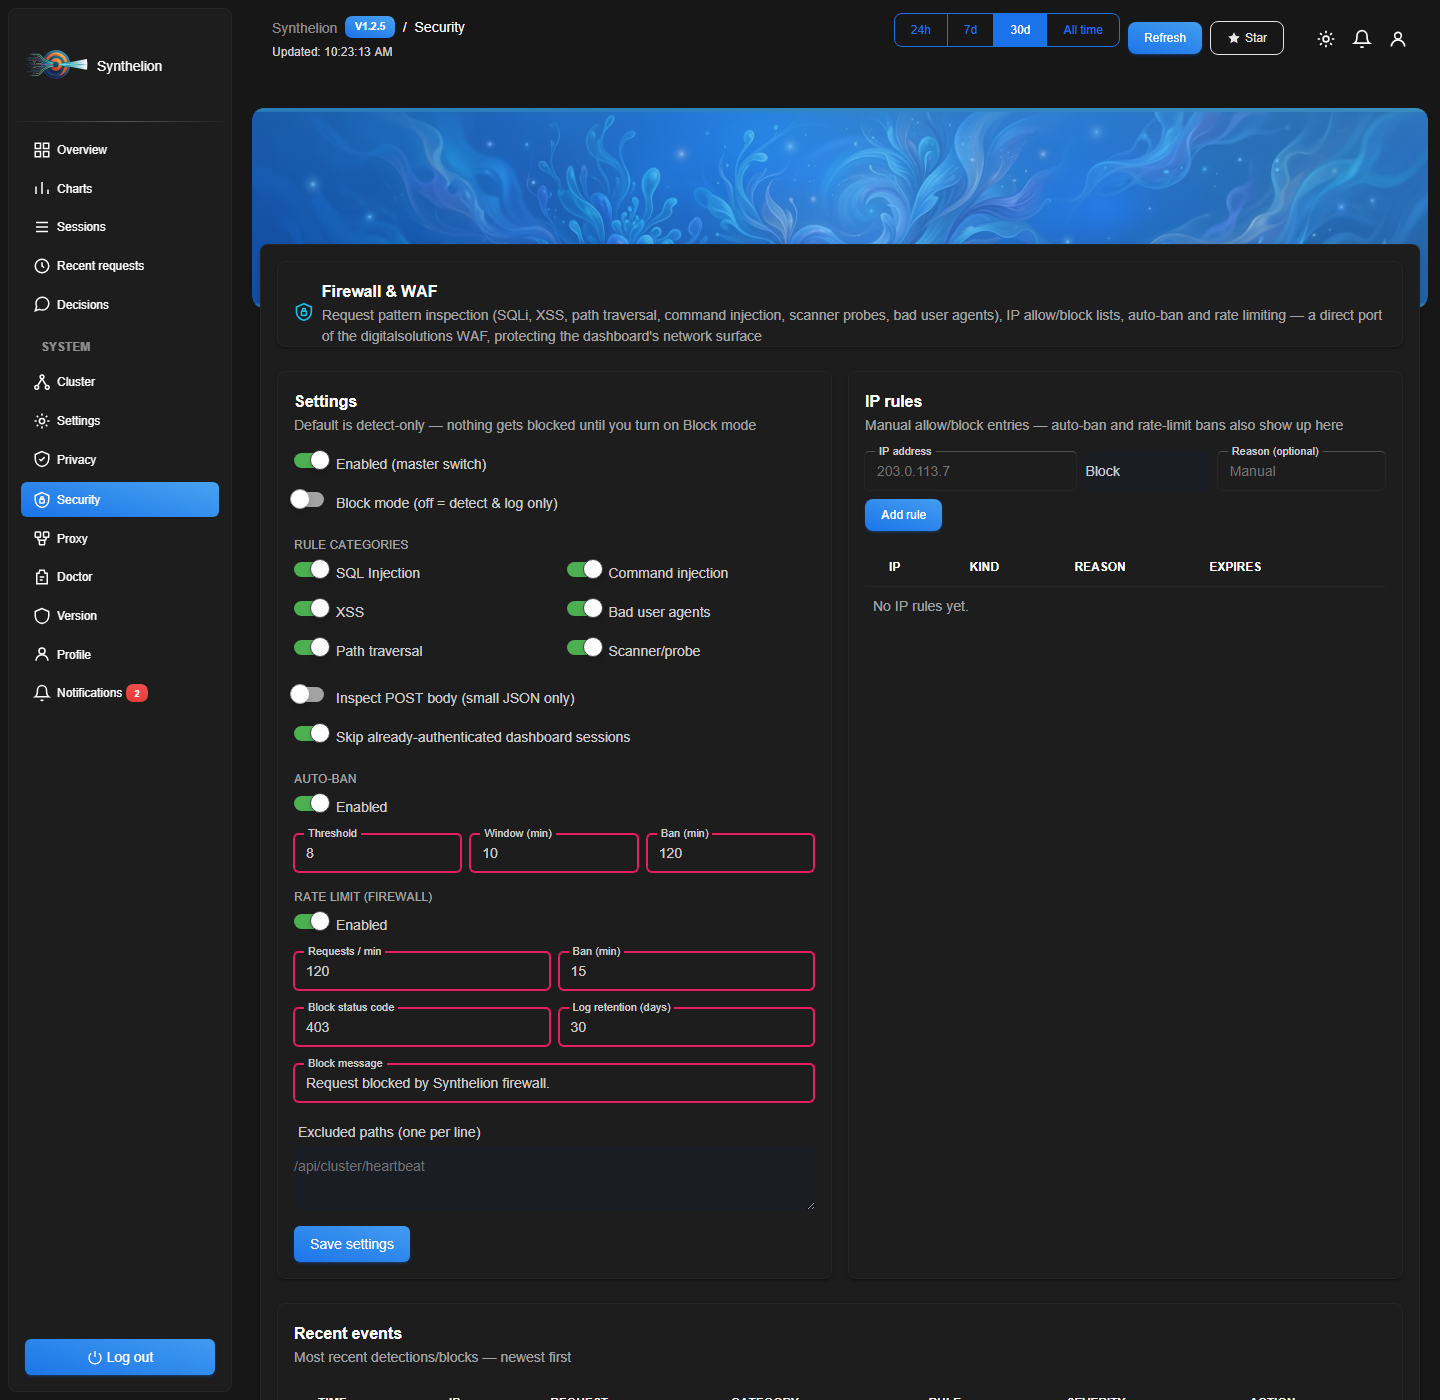The width and height of the screenshot is (1440, 1400).
Task: Click the Requests / min field
Action: pos(422,971)
